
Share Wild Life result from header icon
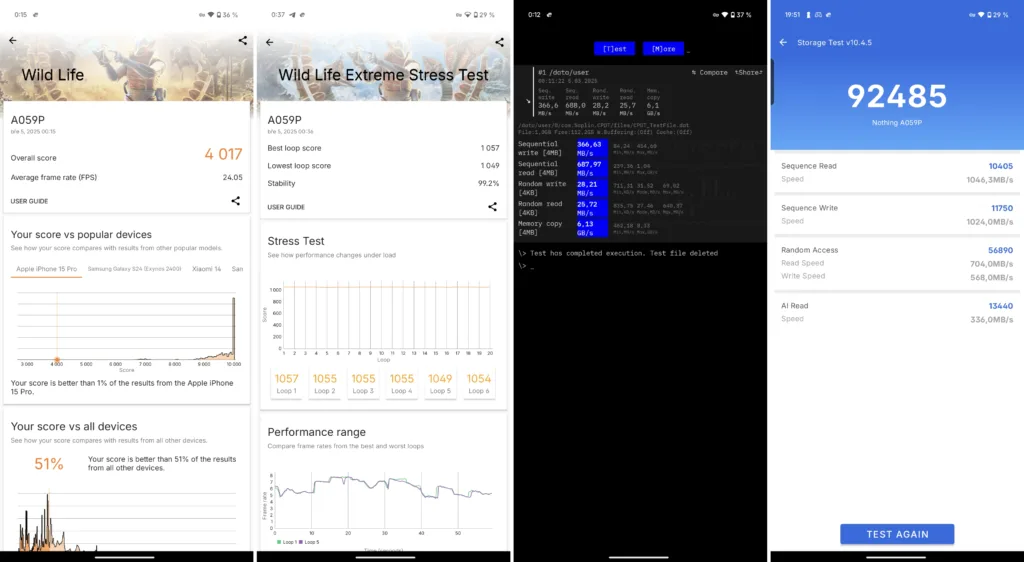(x=243, y=41)
